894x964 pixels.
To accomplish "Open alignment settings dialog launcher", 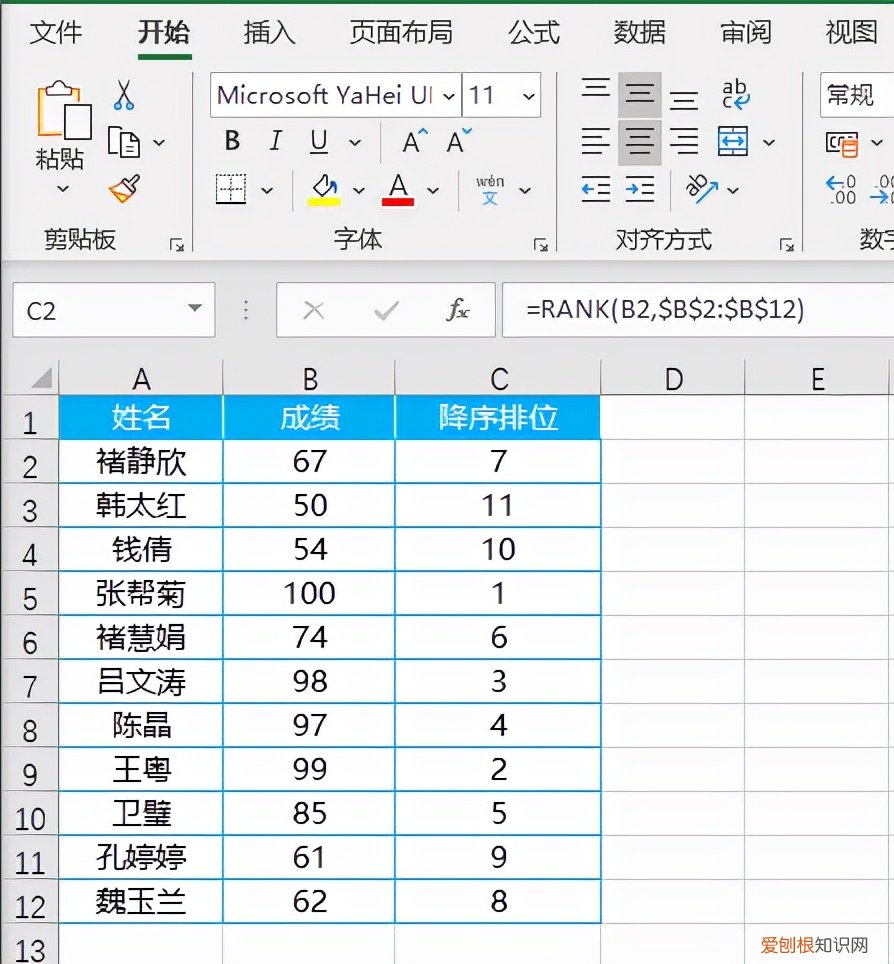I will pyautogui.click(x=786, y=246).
